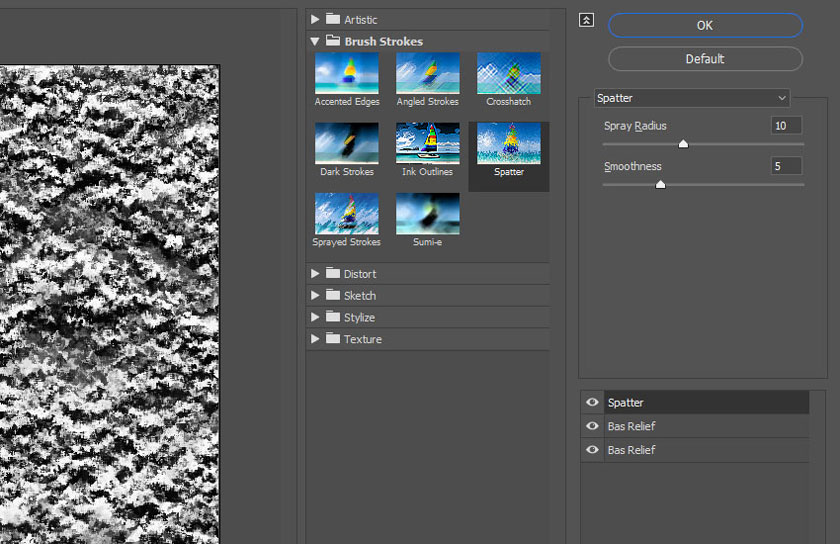Screen dimensions: 840x544
Task: Expand the Distort filter folder
Action: 315,273
